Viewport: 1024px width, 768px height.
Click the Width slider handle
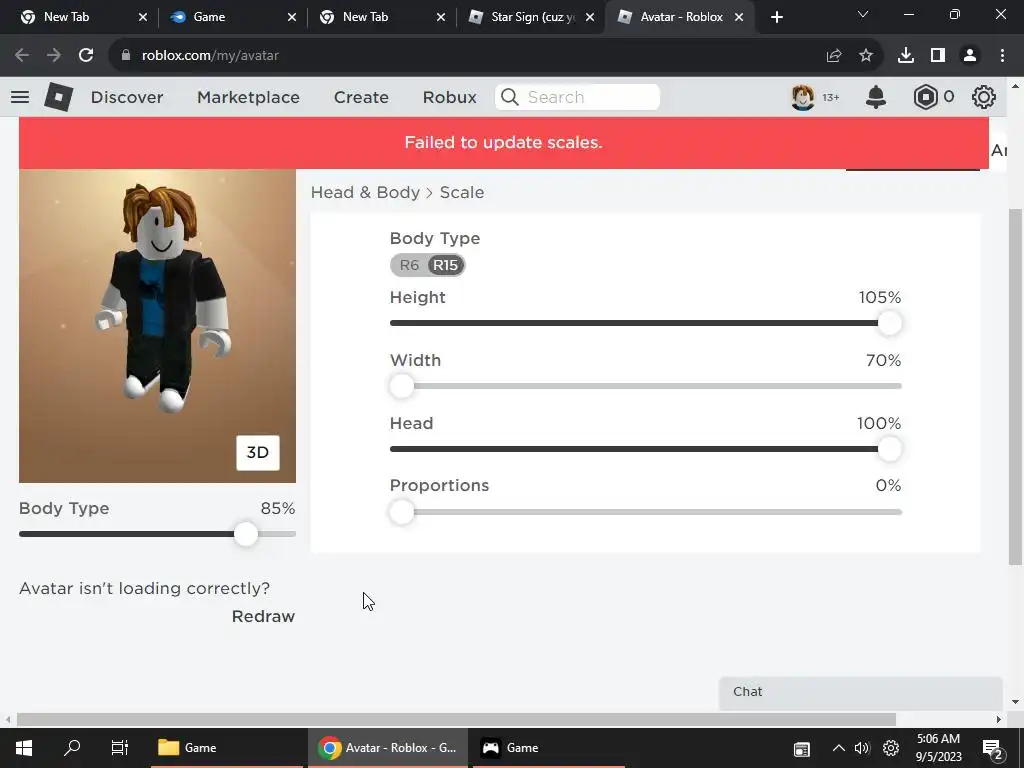click(402, 386)
